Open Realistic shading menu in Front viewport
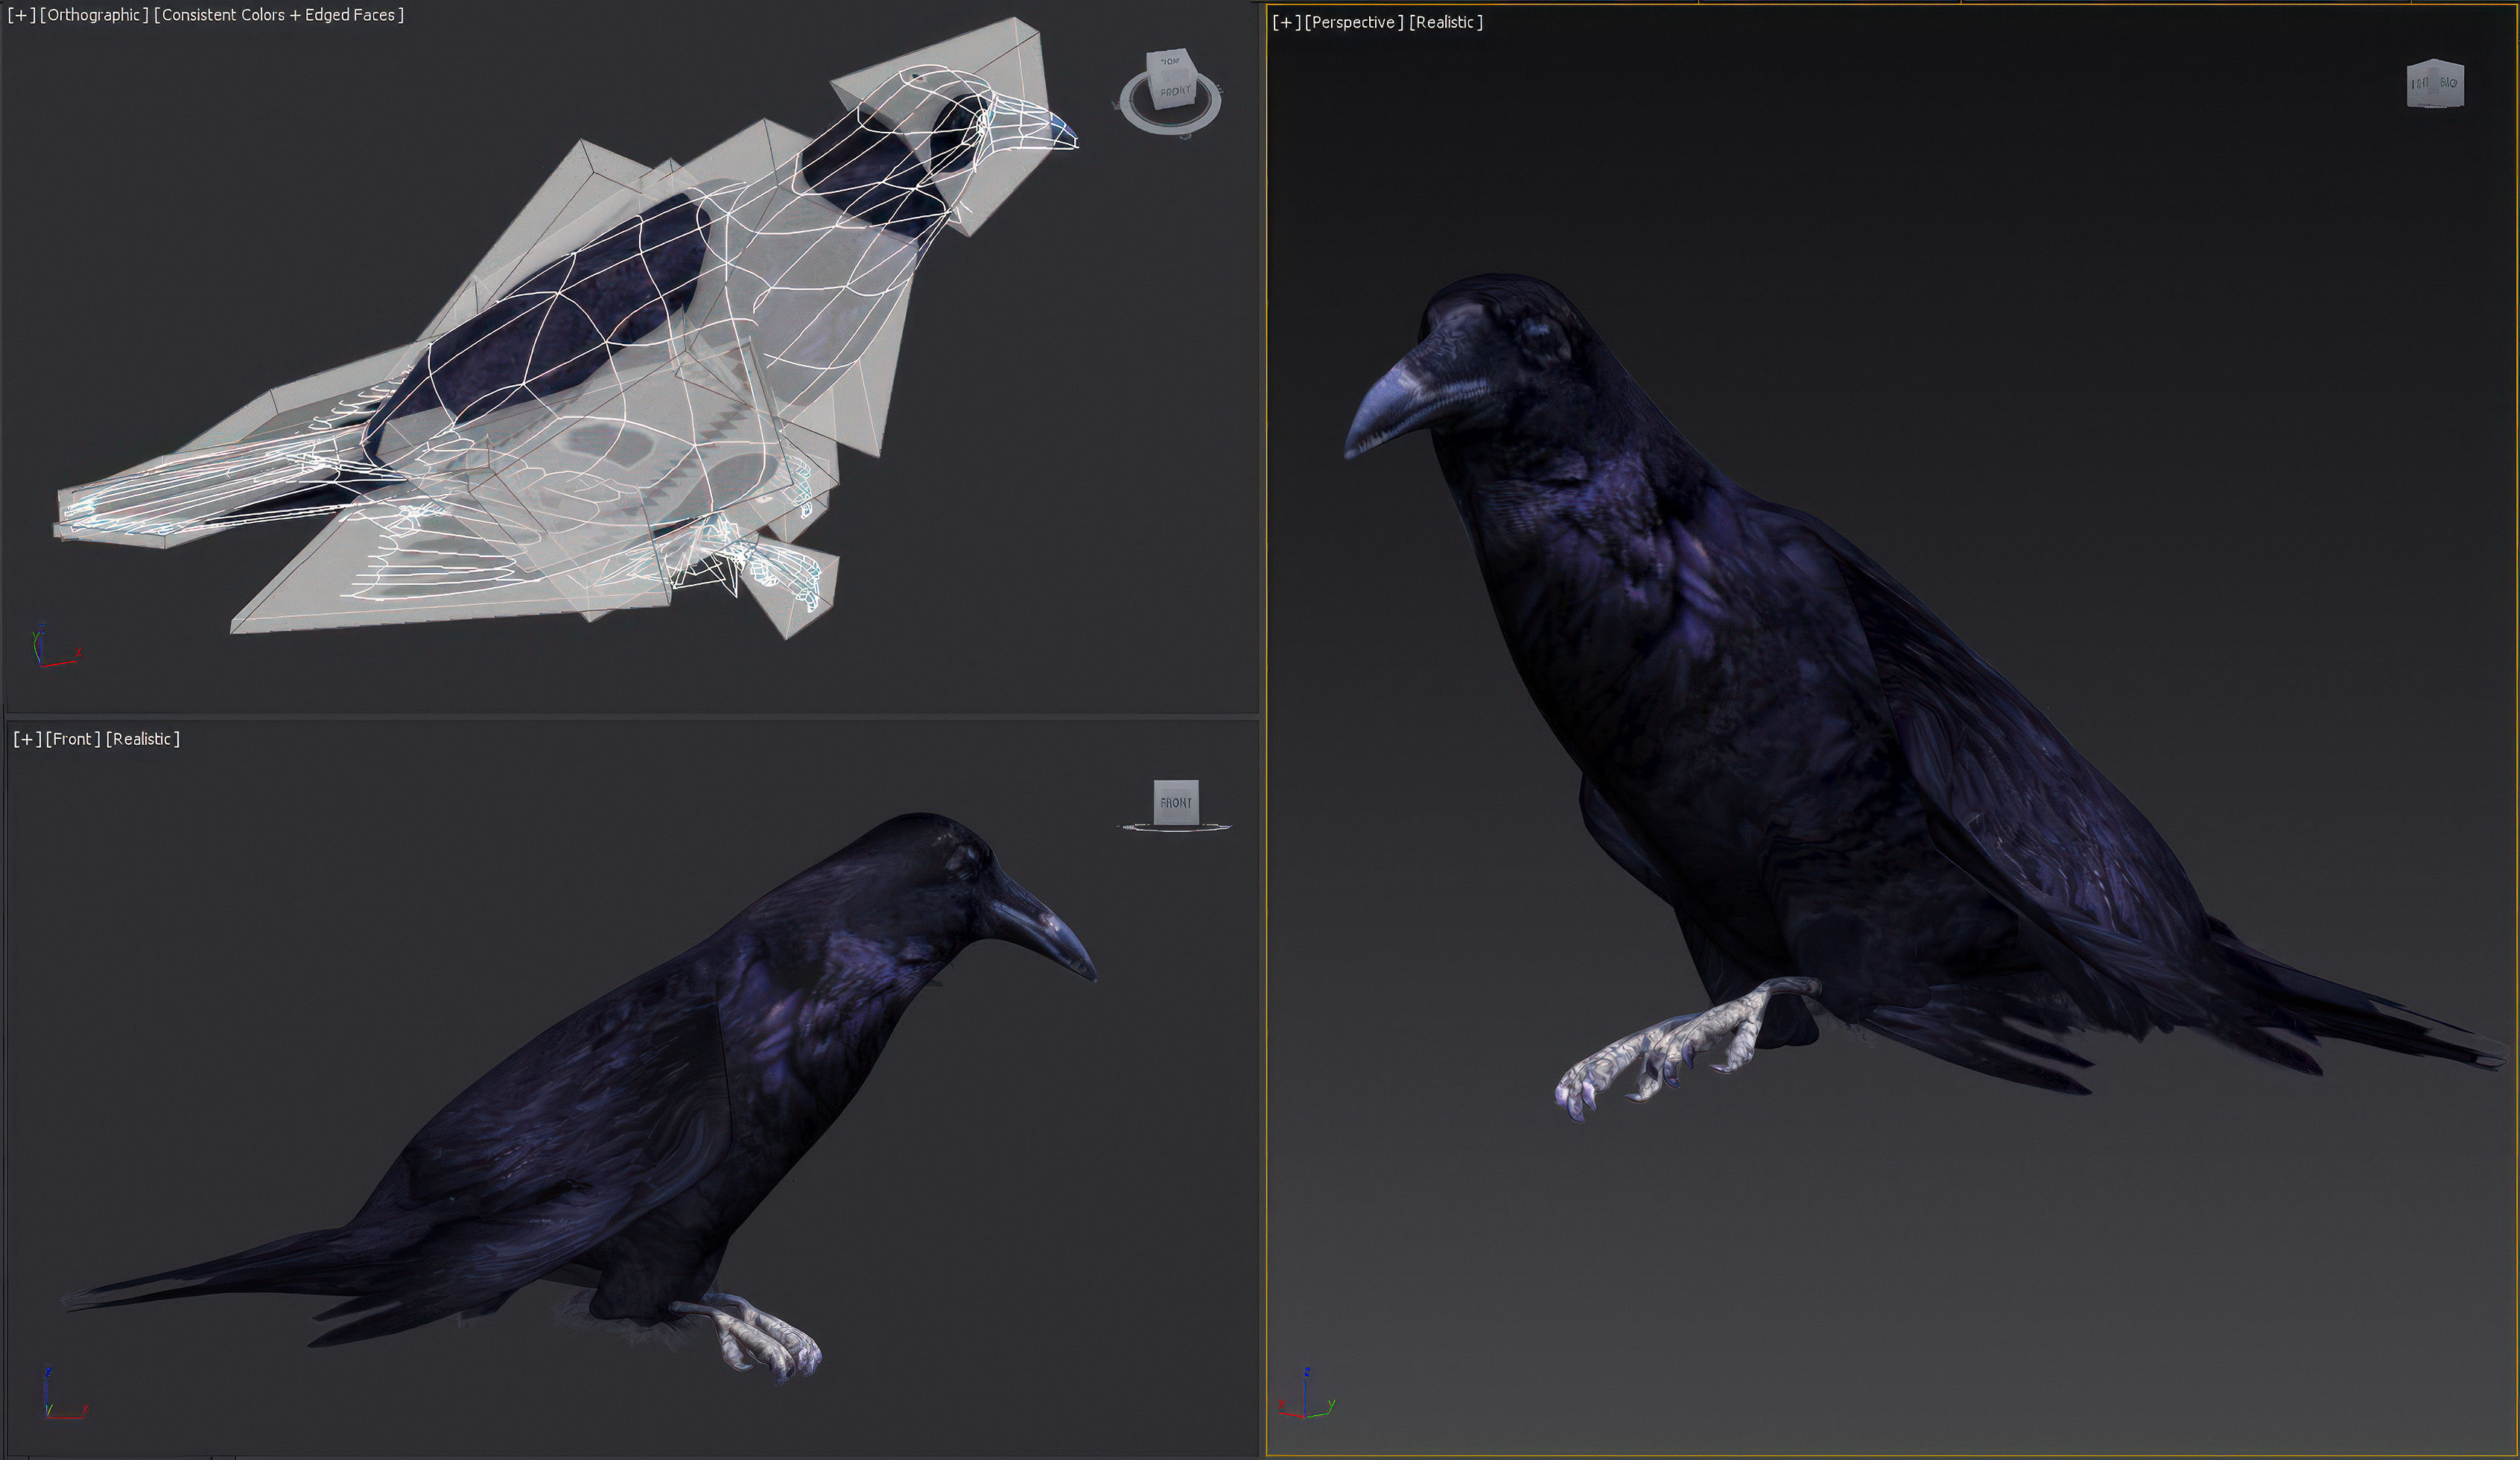Viewport: 2520px width, 1460px height. pyautogui.click(x=143, y=739)
